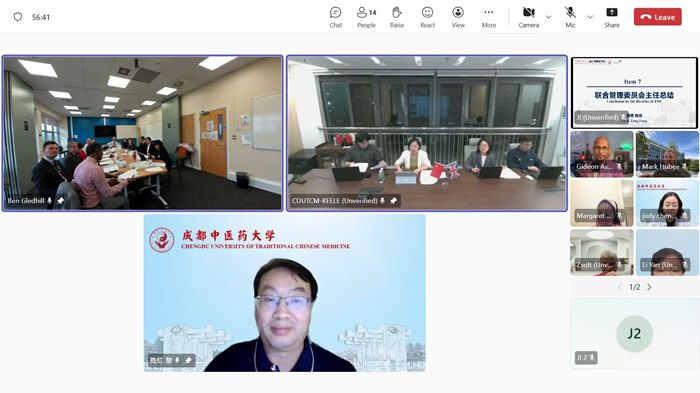Screen dimensions: 700x393
Task: Turn on the Camera
Action: pos(529,17)
